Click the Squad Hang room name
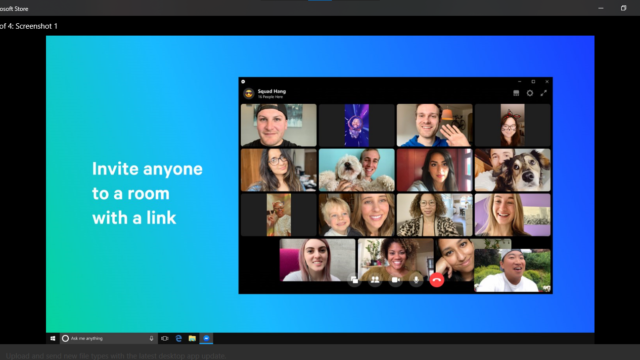640x360 pixels. [271, 91]
